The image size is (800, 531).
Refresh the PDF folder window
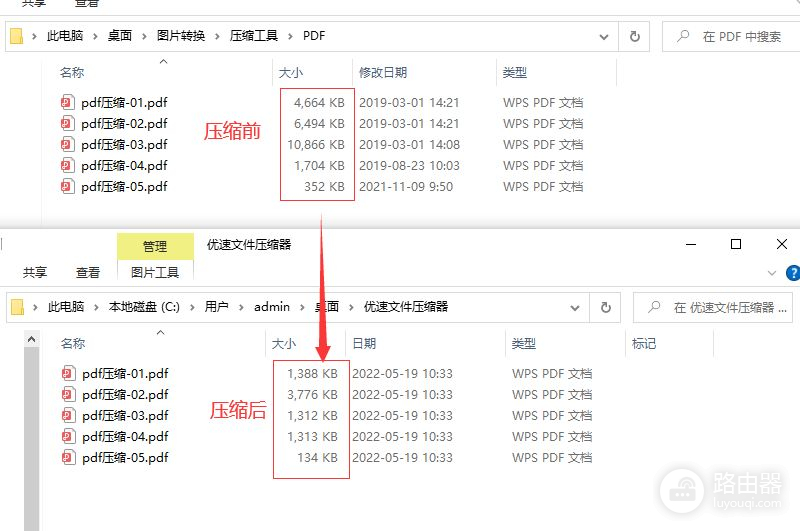634,36
